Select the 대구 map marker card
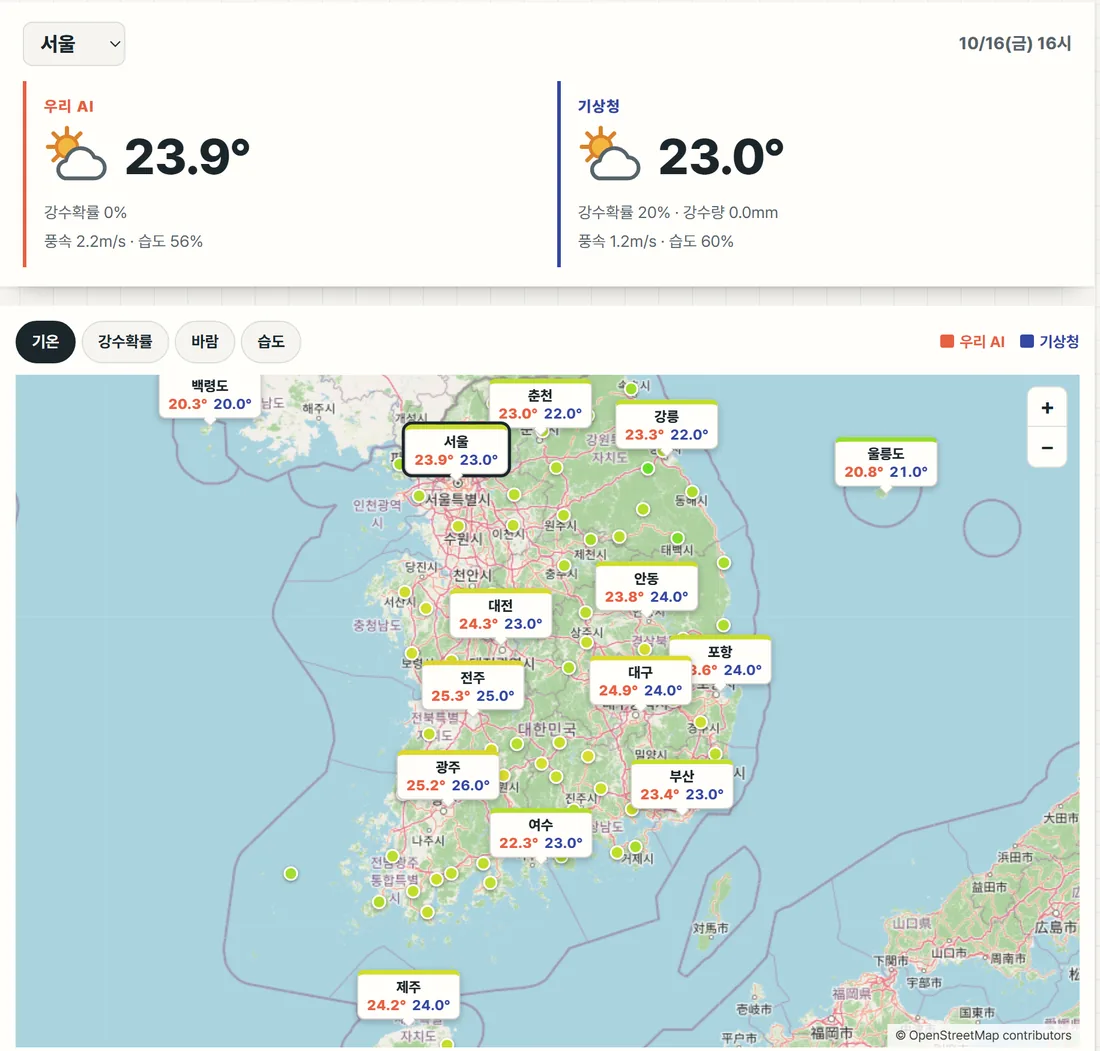1100x1051 pixels. point(640,681)
